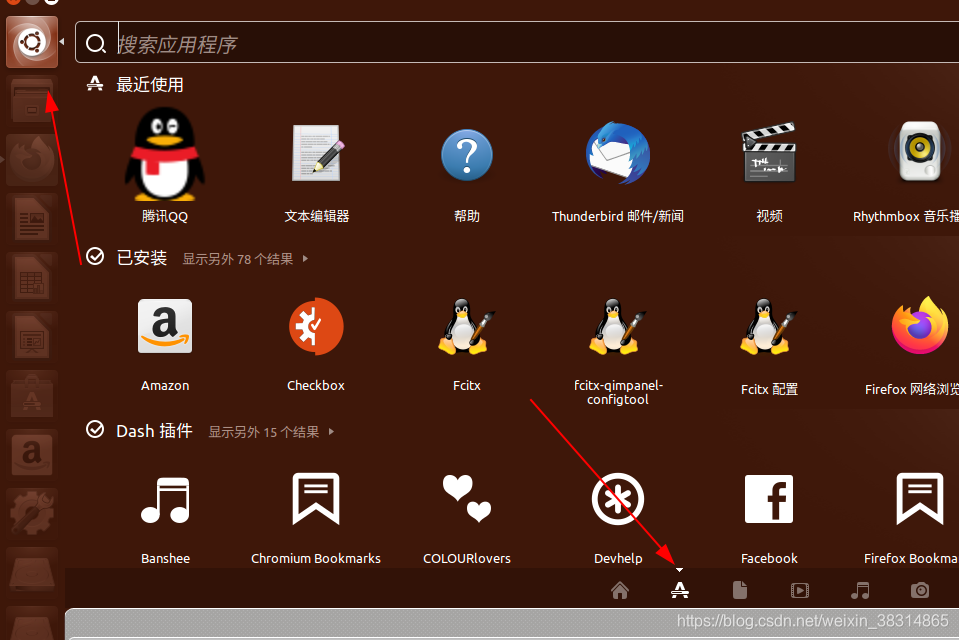
Task: Select the Devhelp plugin
Action: tap(618, 499)
